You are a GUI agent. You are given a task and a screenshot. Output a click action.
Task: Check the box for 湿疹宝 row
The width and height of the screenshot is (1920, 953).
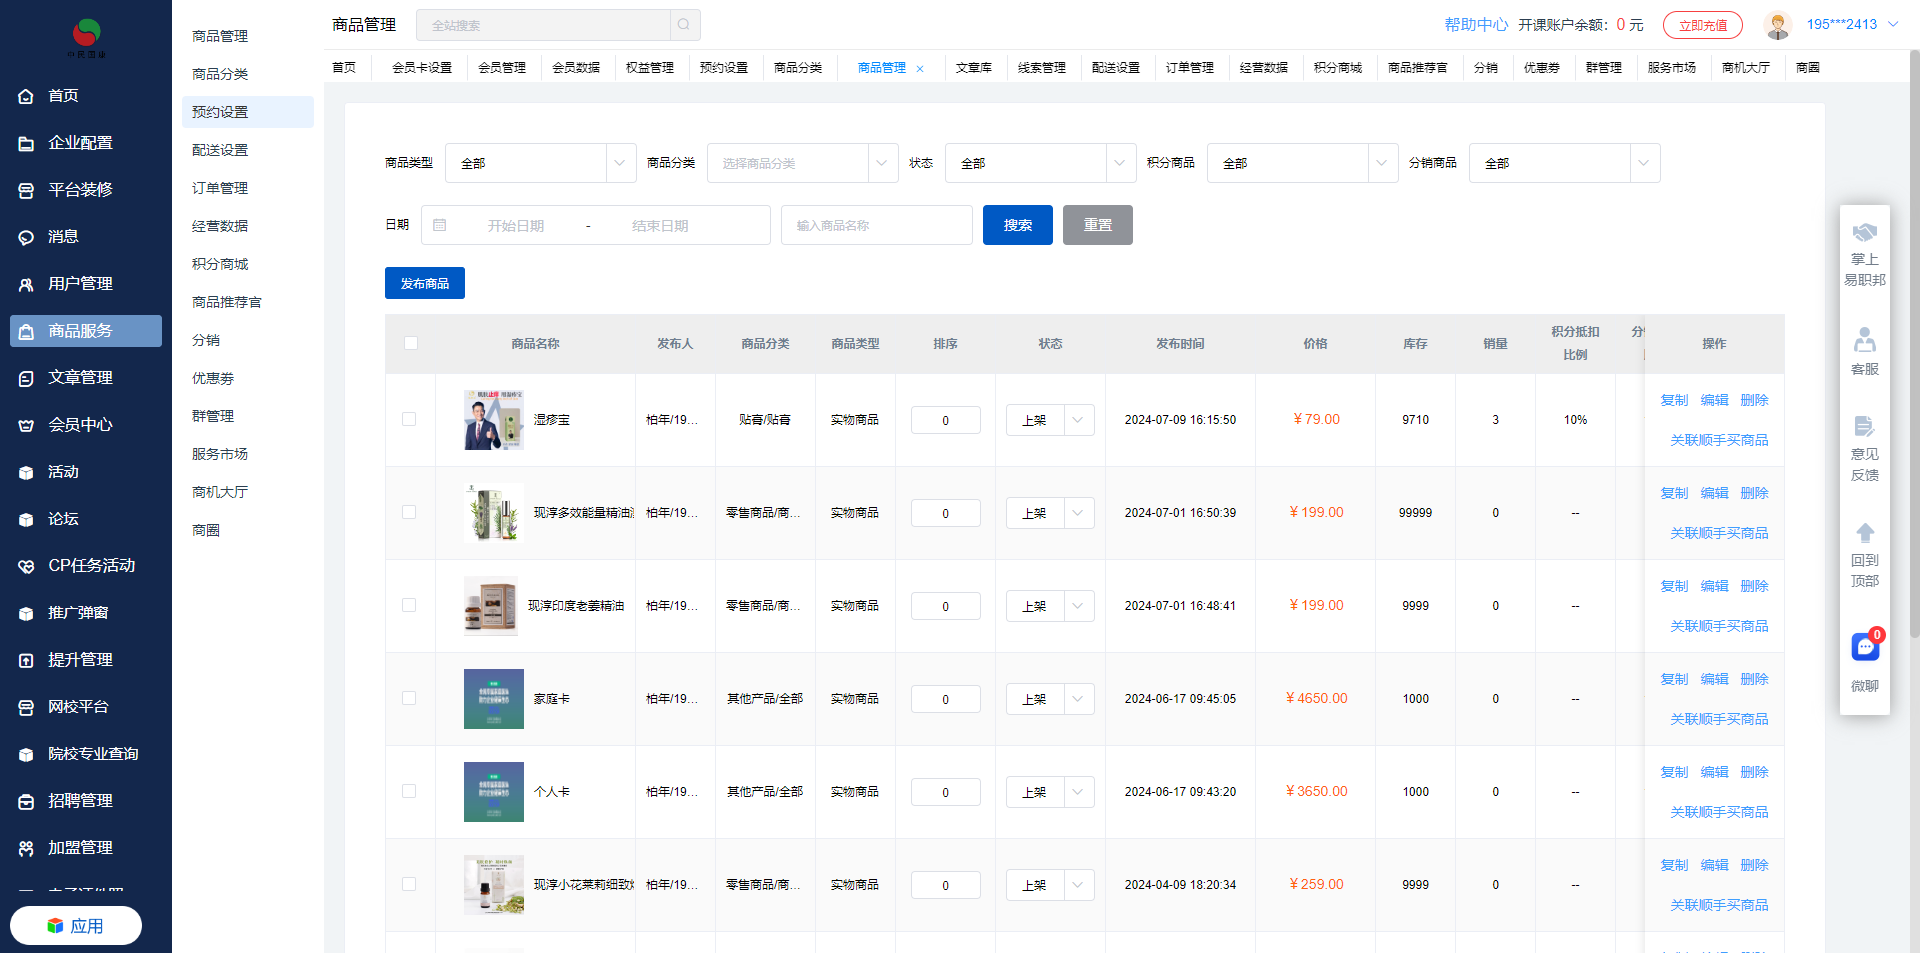[x=409, y=419]
